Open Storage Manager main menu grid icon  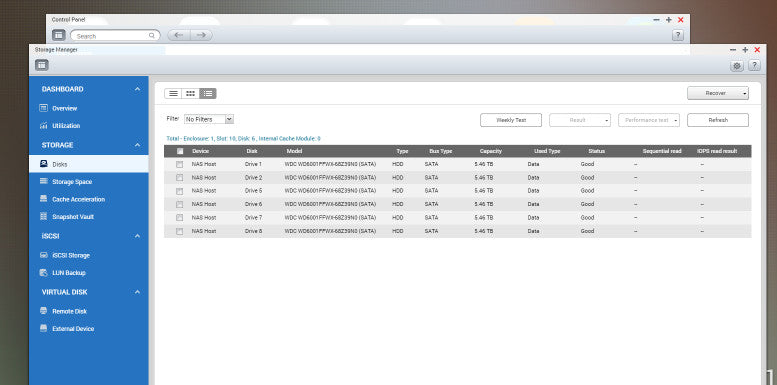[42, 65]
